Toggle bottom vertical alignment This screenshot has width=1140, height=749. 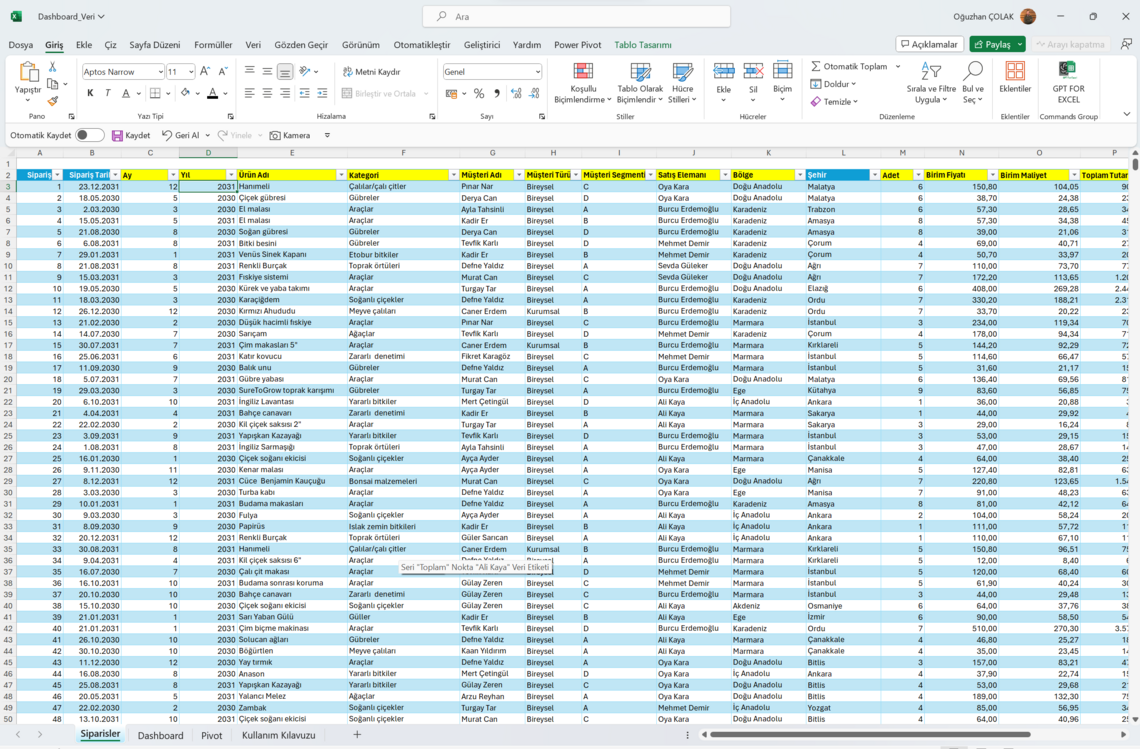[x=285, y=71]
